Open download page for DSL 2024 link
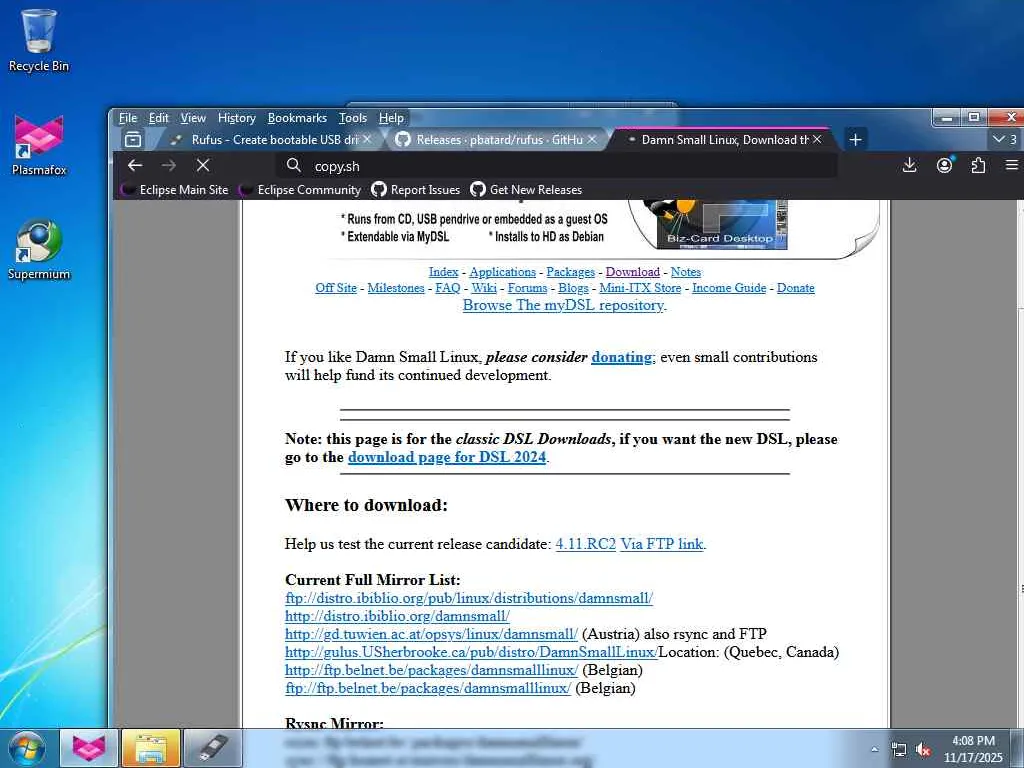The image size is (1024, 768). [x=447, y=457]
